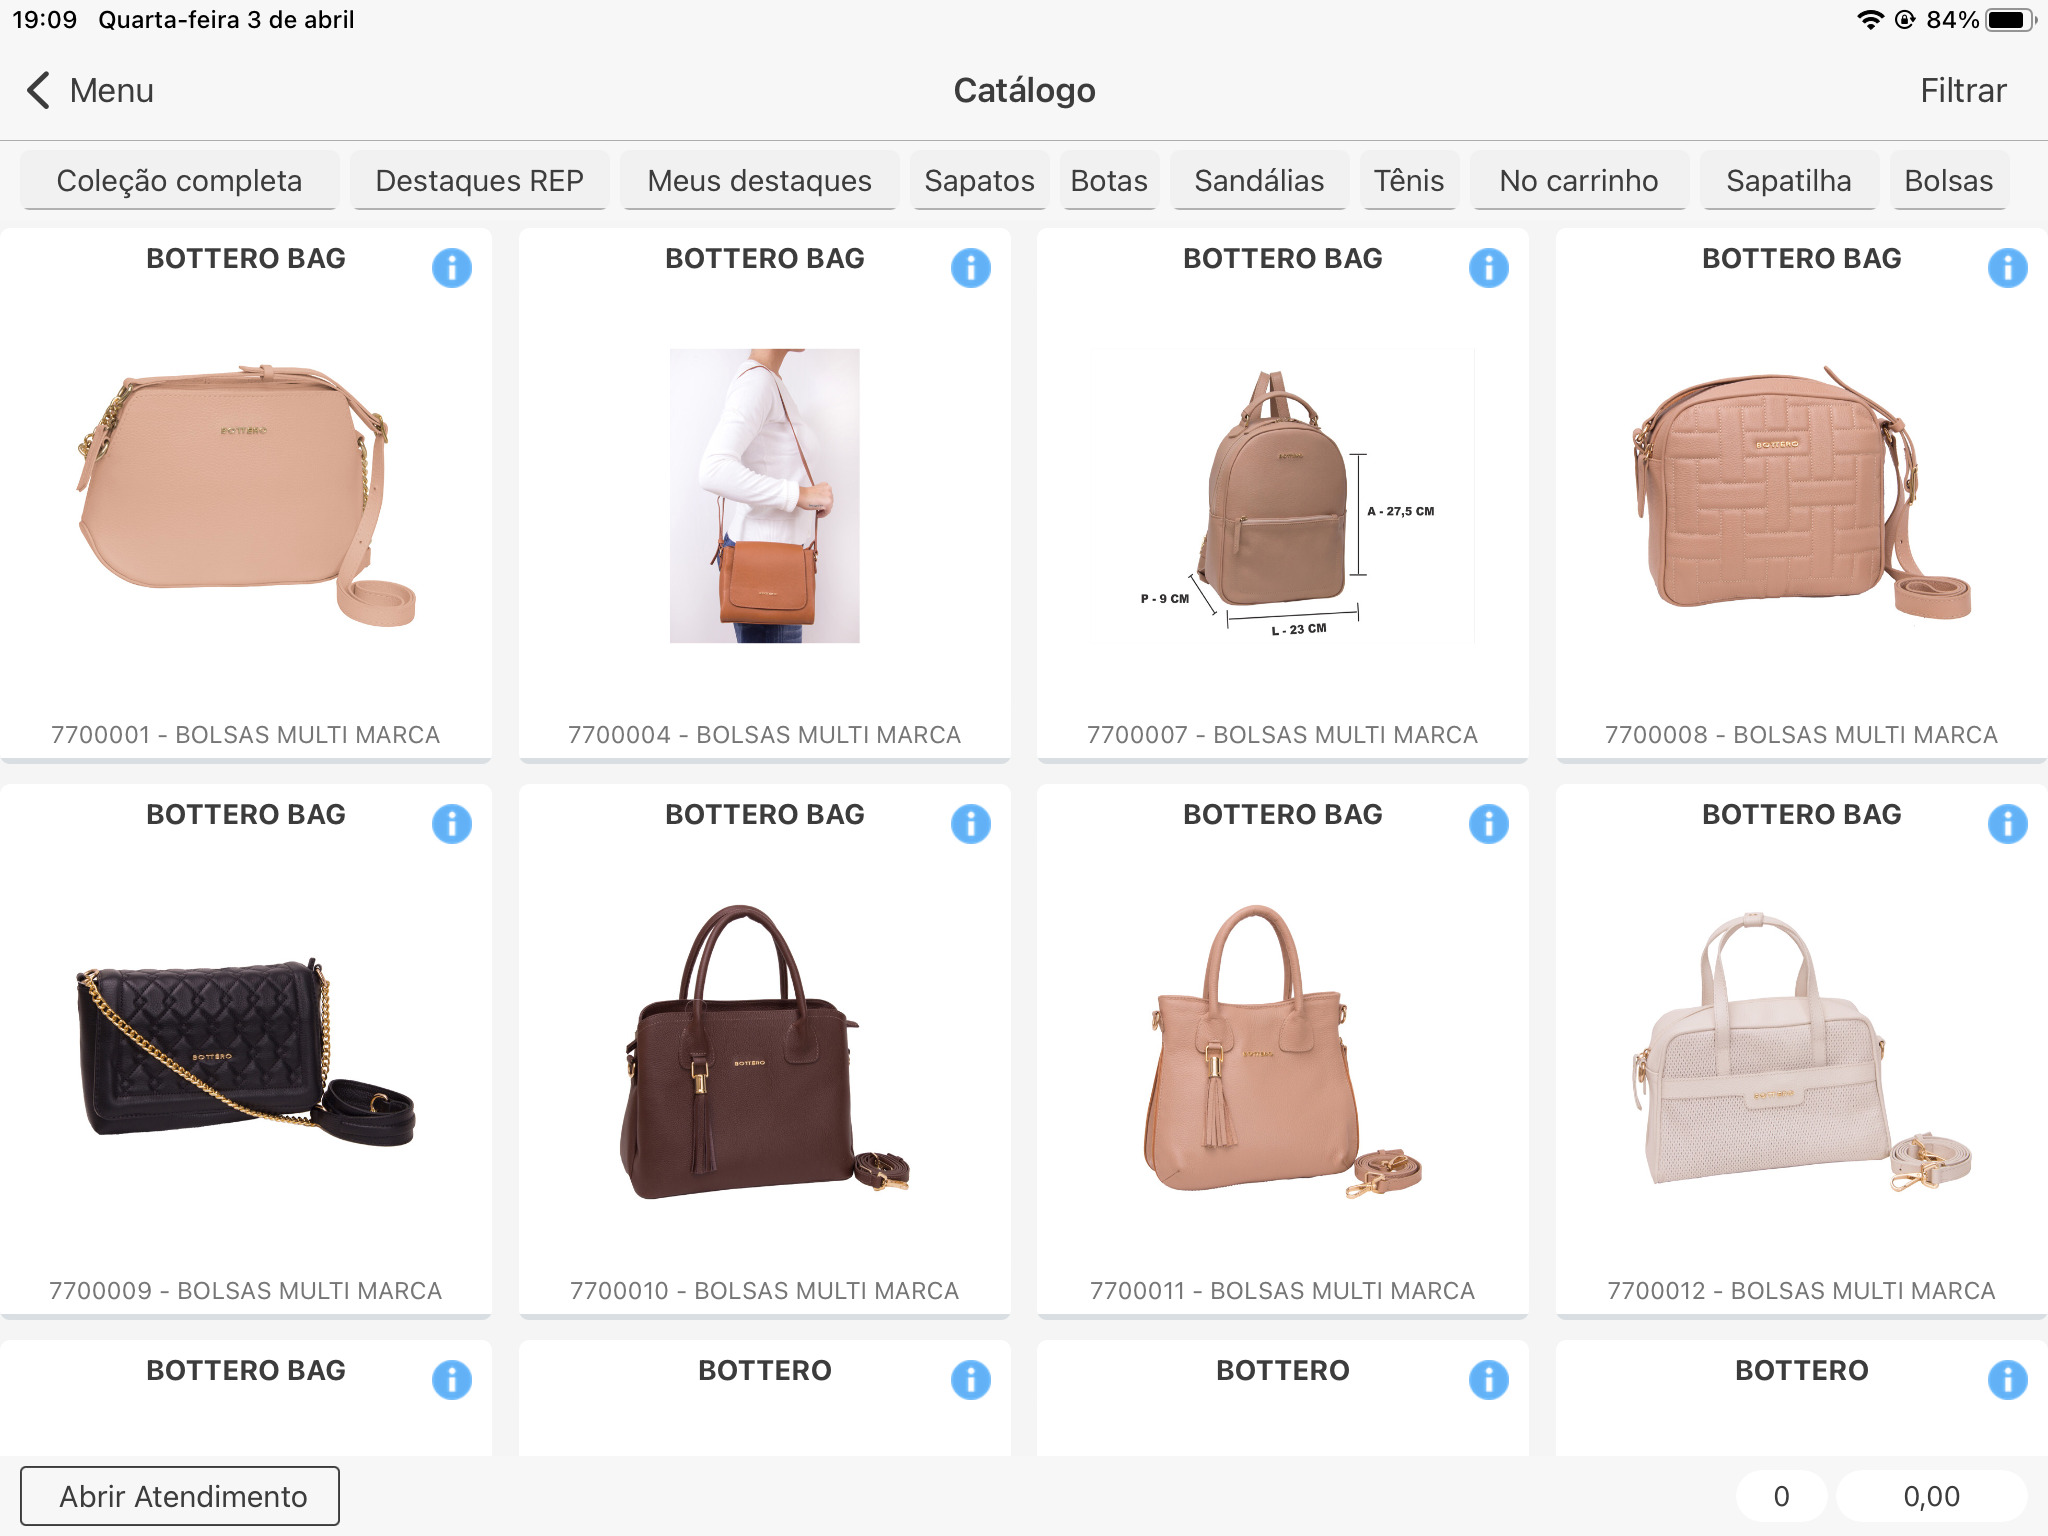
Task: Select the backpack product image 7700007
Action: 1282,496
